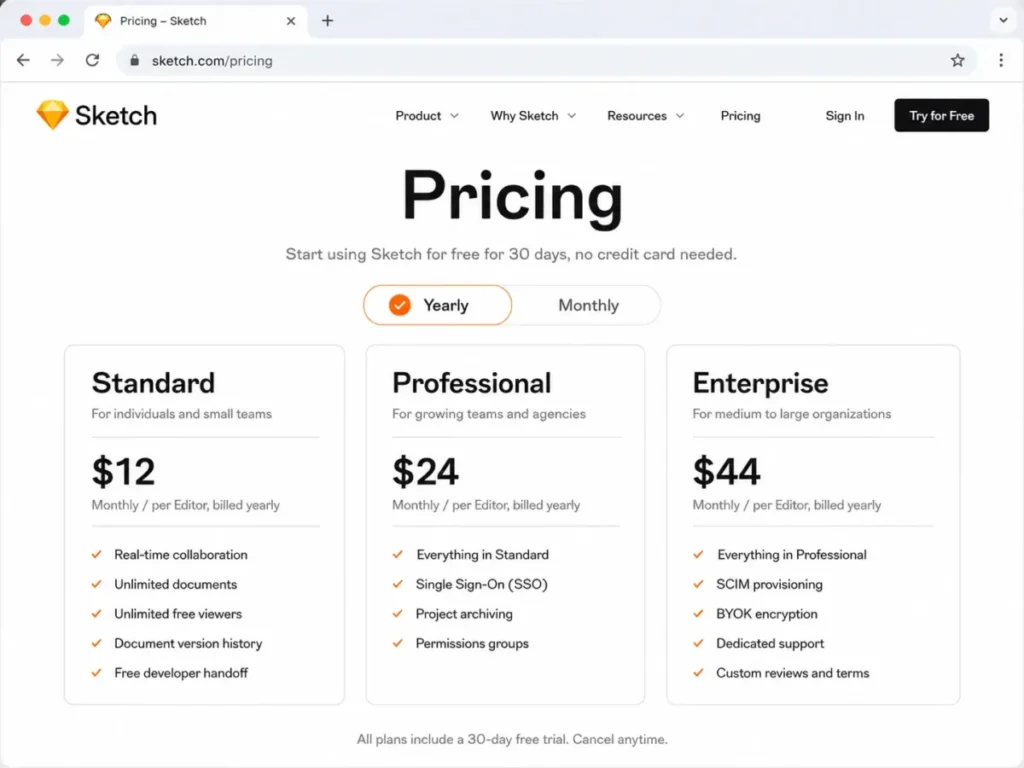Click 'All plans include a 30-day free trial' note
Viewport: 1024px width, 768px height.
[512, 739]
